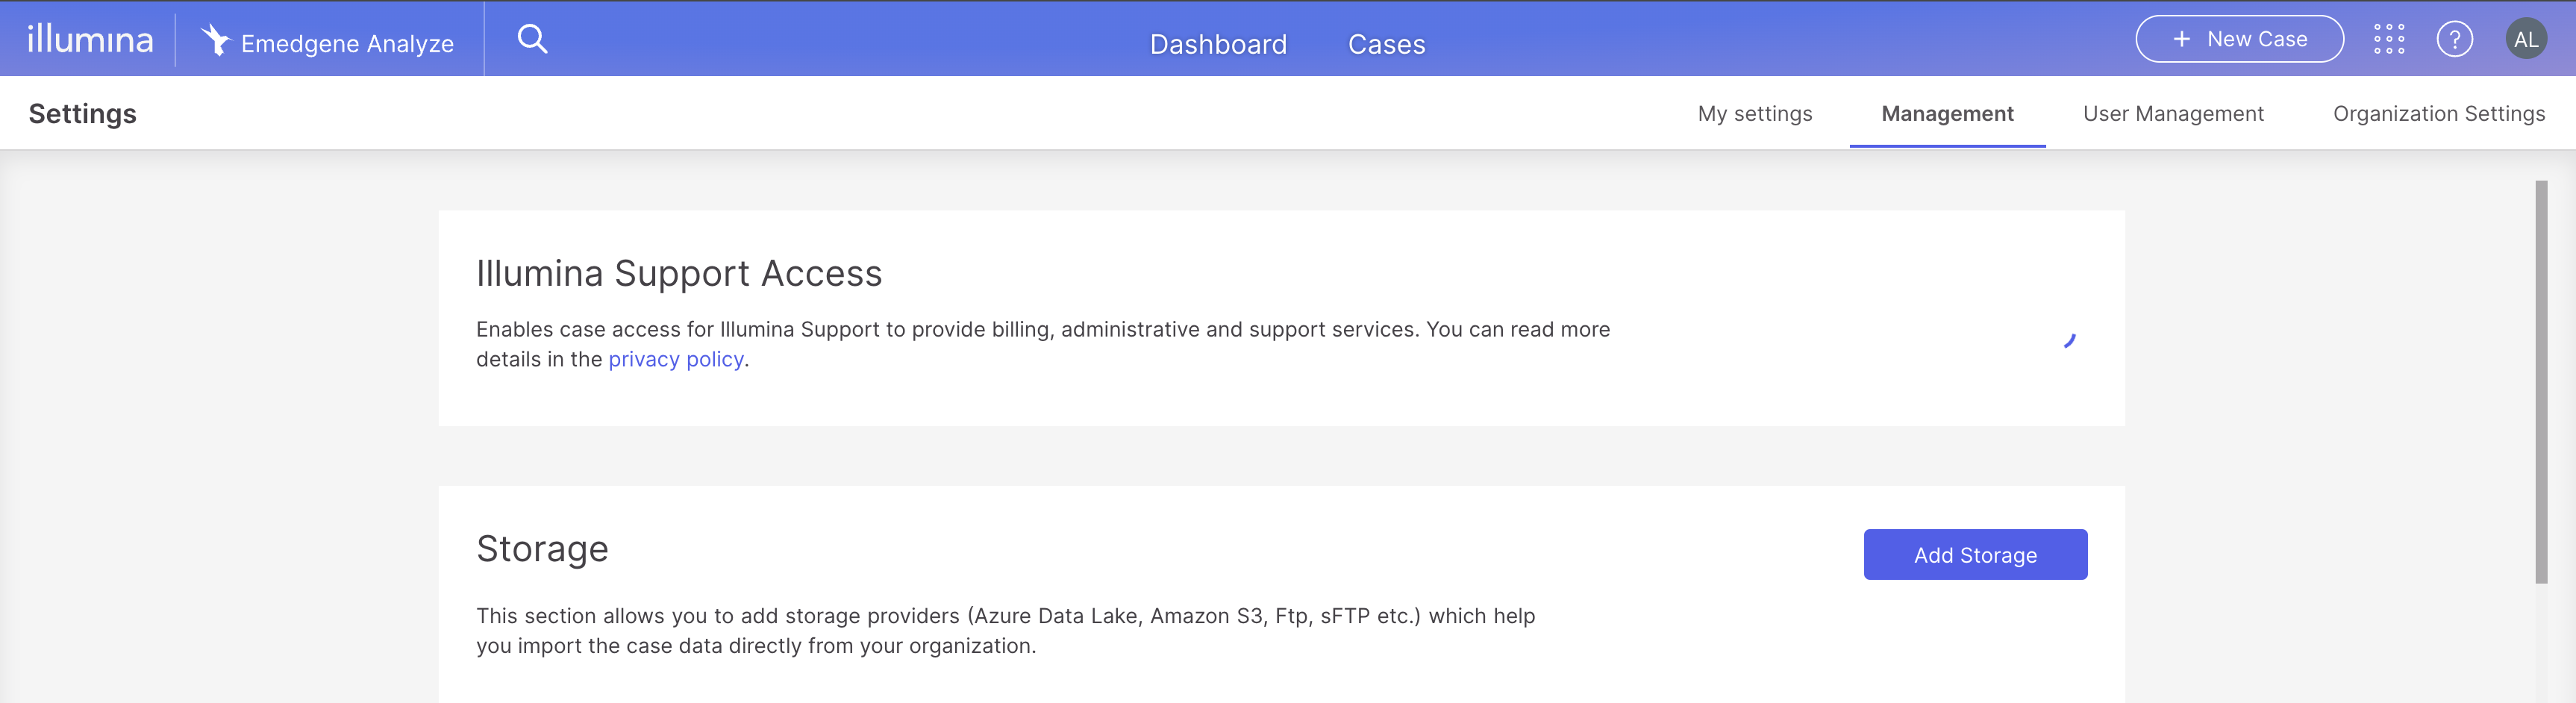Follow the privacy policy link
2576x703 pixels.
click(676, 360)
